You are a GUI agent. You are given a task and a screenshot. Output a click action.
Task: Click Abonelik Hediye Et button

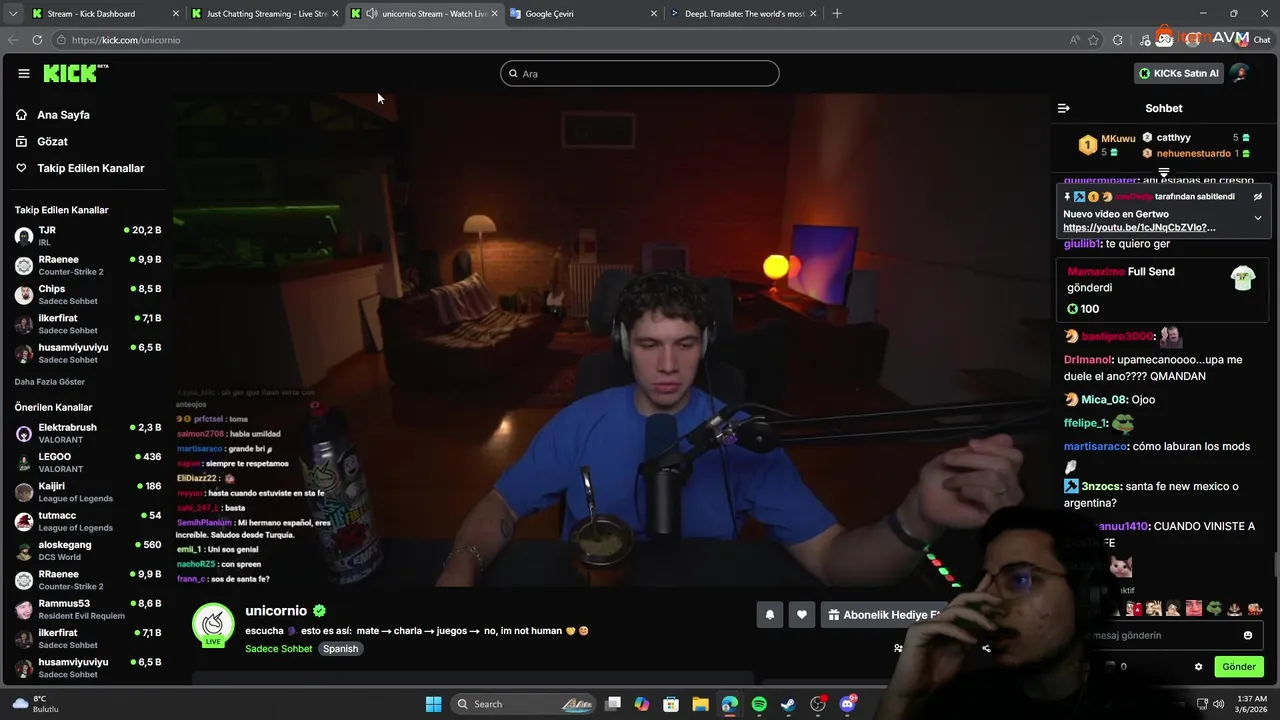click(x=886, y=615)
